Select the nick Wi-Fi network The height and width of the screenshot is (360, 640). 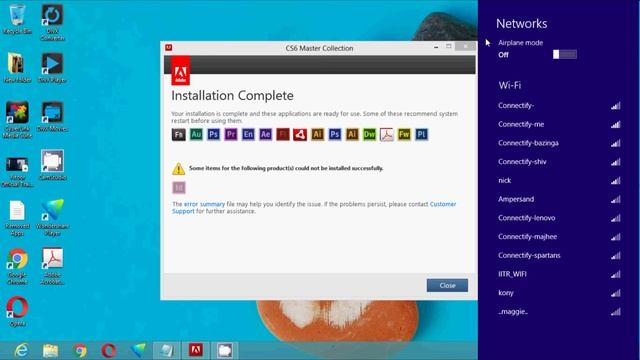coord(559,181)
